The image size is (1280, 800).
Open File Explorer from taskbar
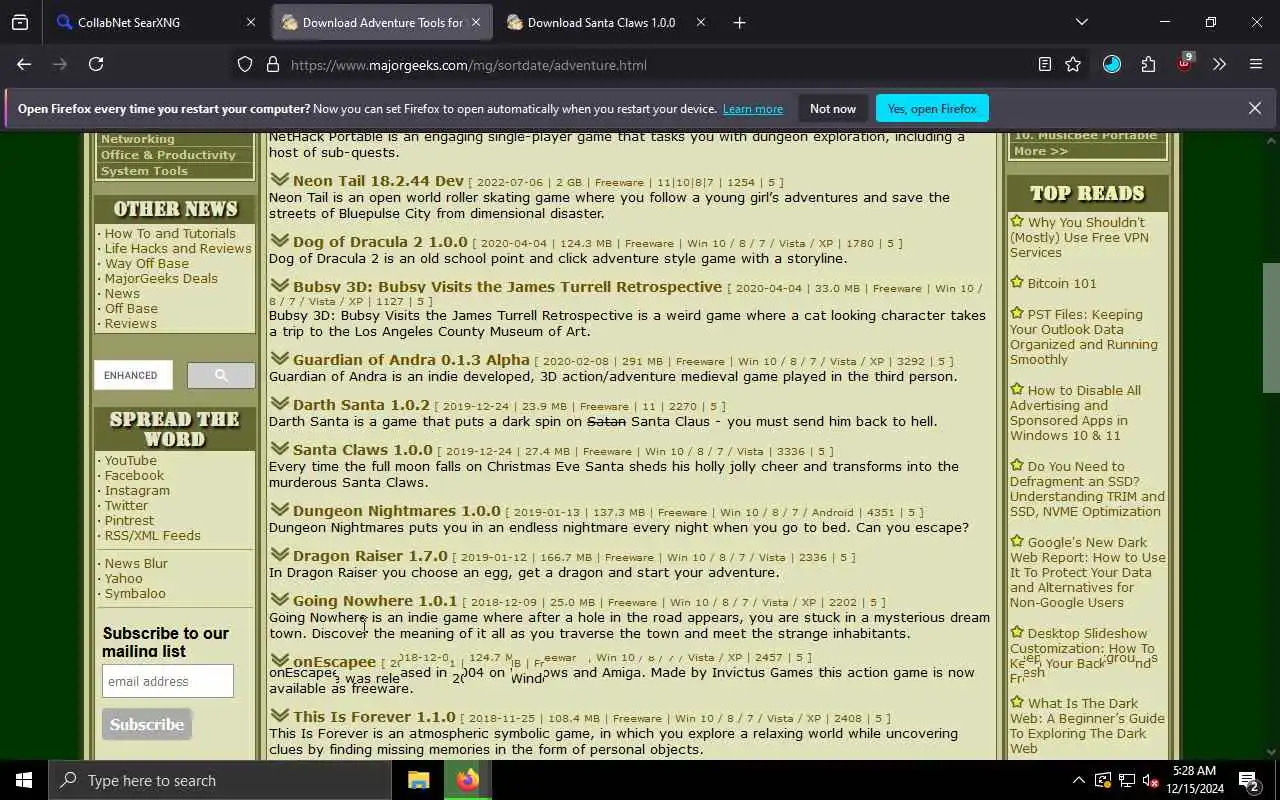click(419, 780)
